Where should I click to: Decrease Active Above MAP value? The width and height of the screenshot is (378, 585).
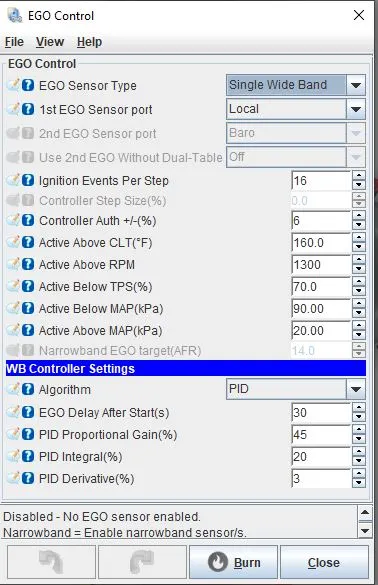359,335
